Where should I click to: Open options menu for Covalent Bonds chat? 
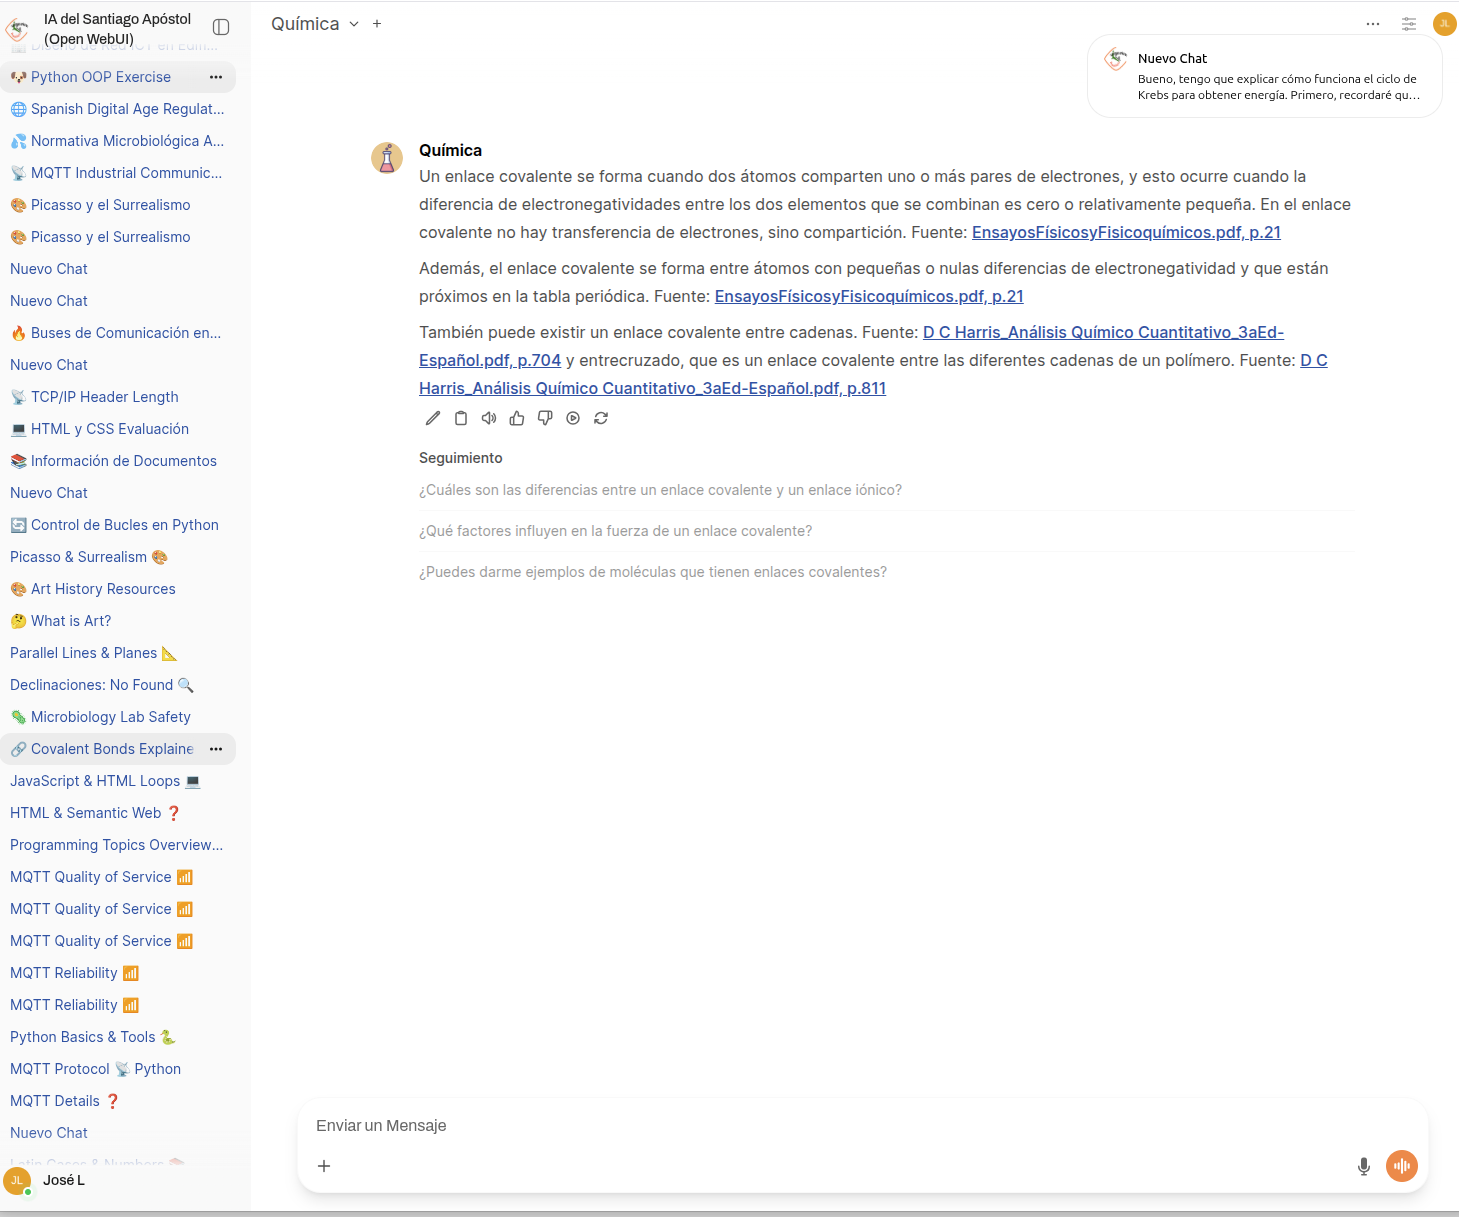pos(216,749)
